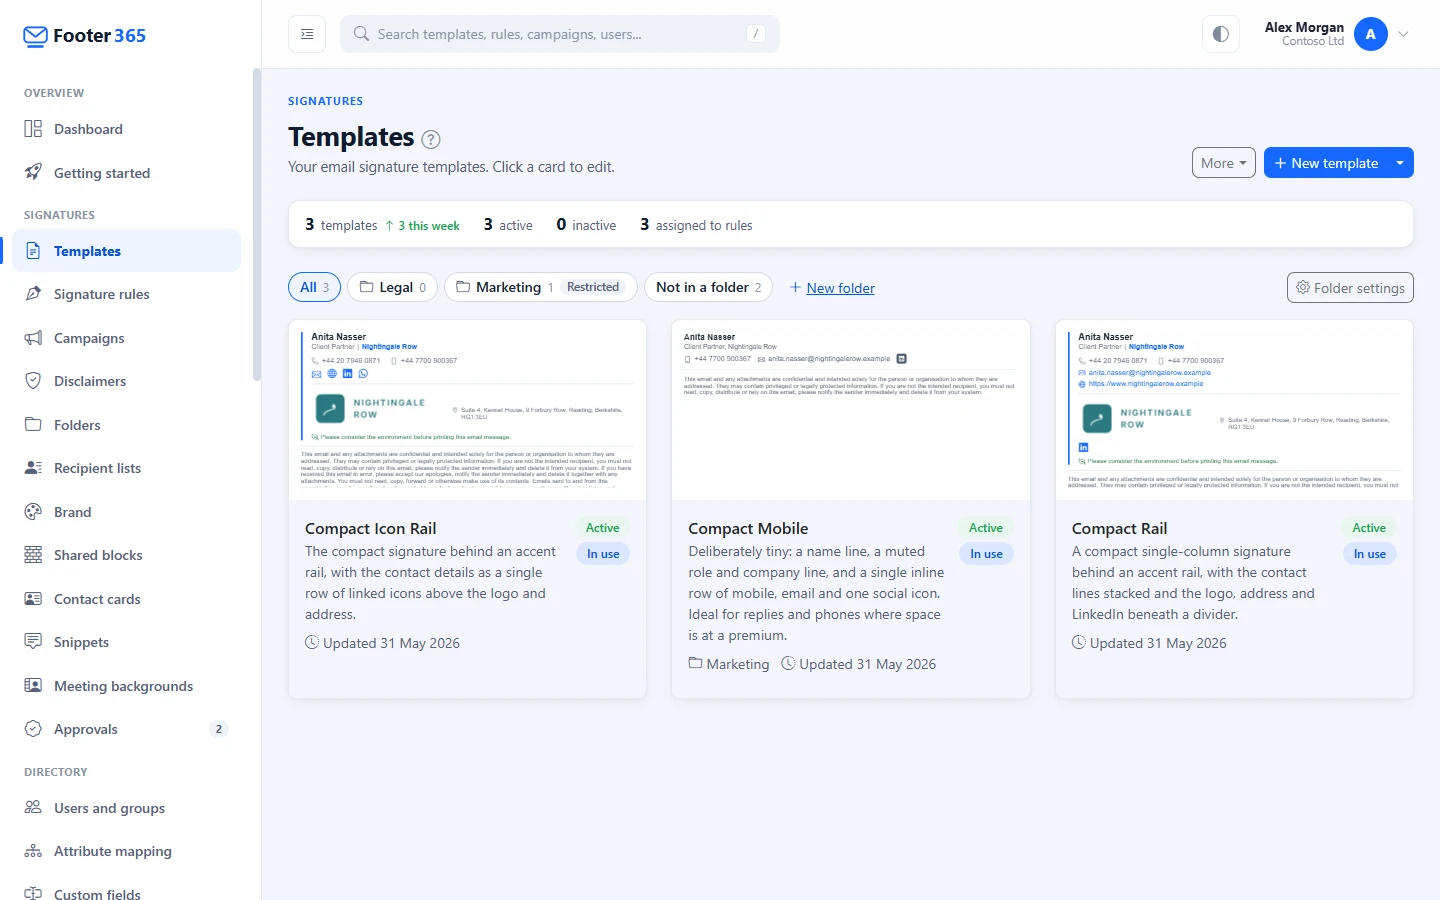This screenshot has height=900, width=1440.
Task: Open the Compact Icon Rail template preview
Action: click(467, 410)
